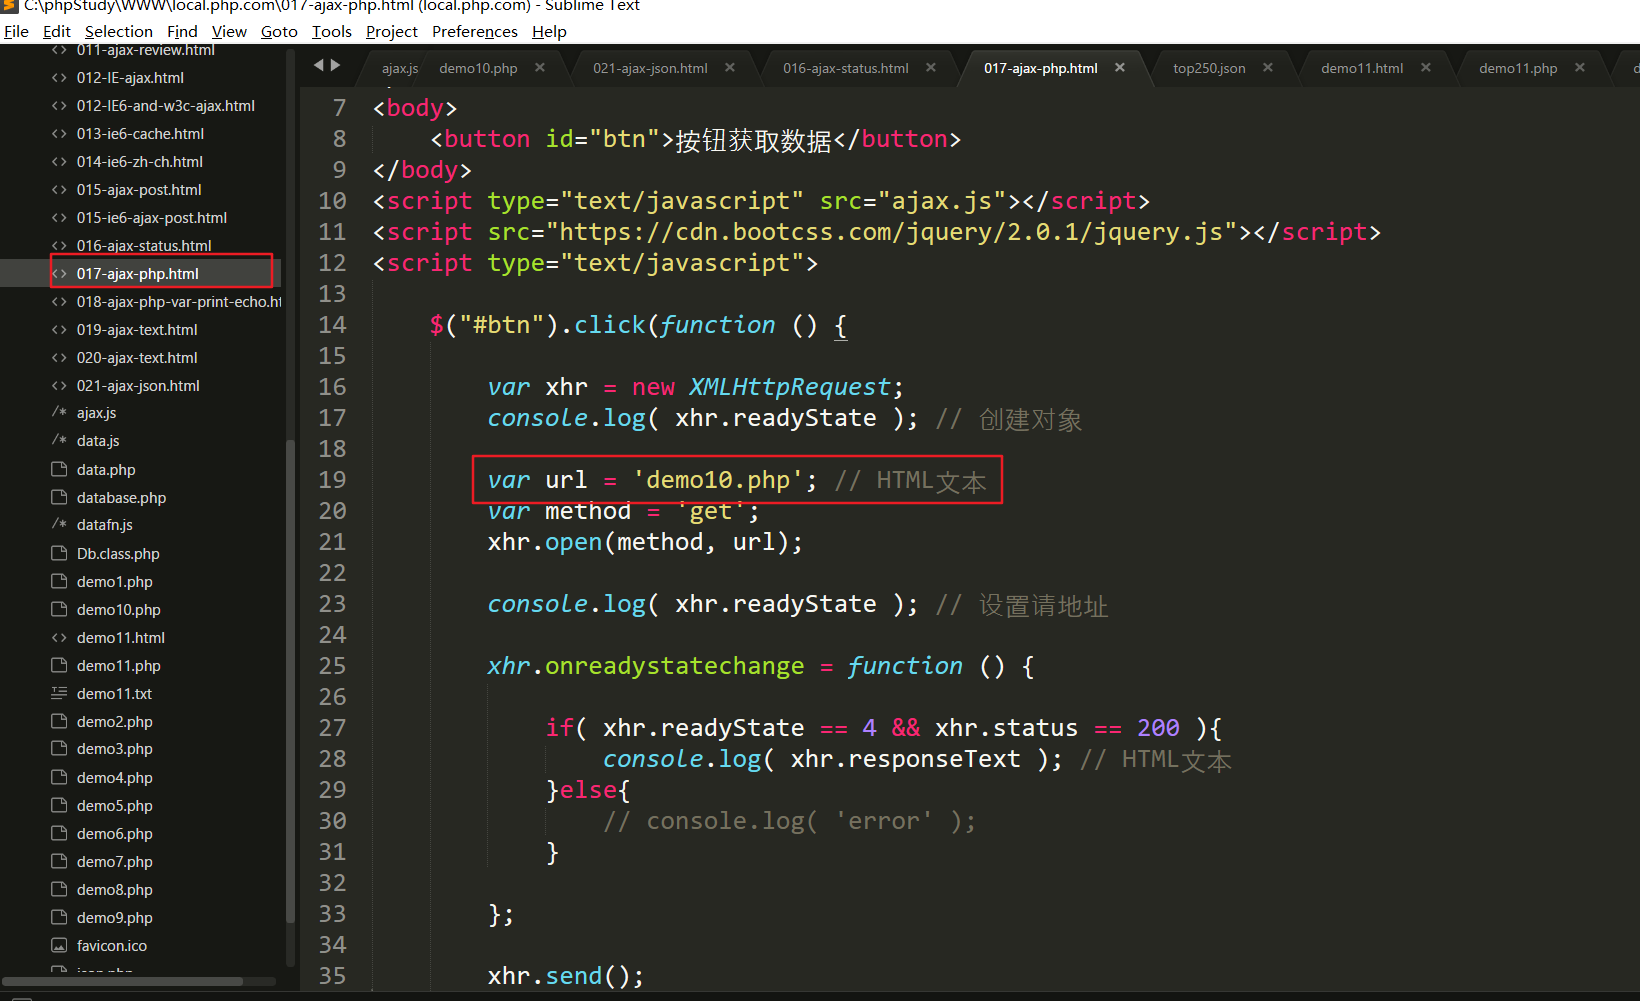The image size is (1640, 1001).
Task: Select Db.class.php in the file list
Action: (x=118, y=554)
